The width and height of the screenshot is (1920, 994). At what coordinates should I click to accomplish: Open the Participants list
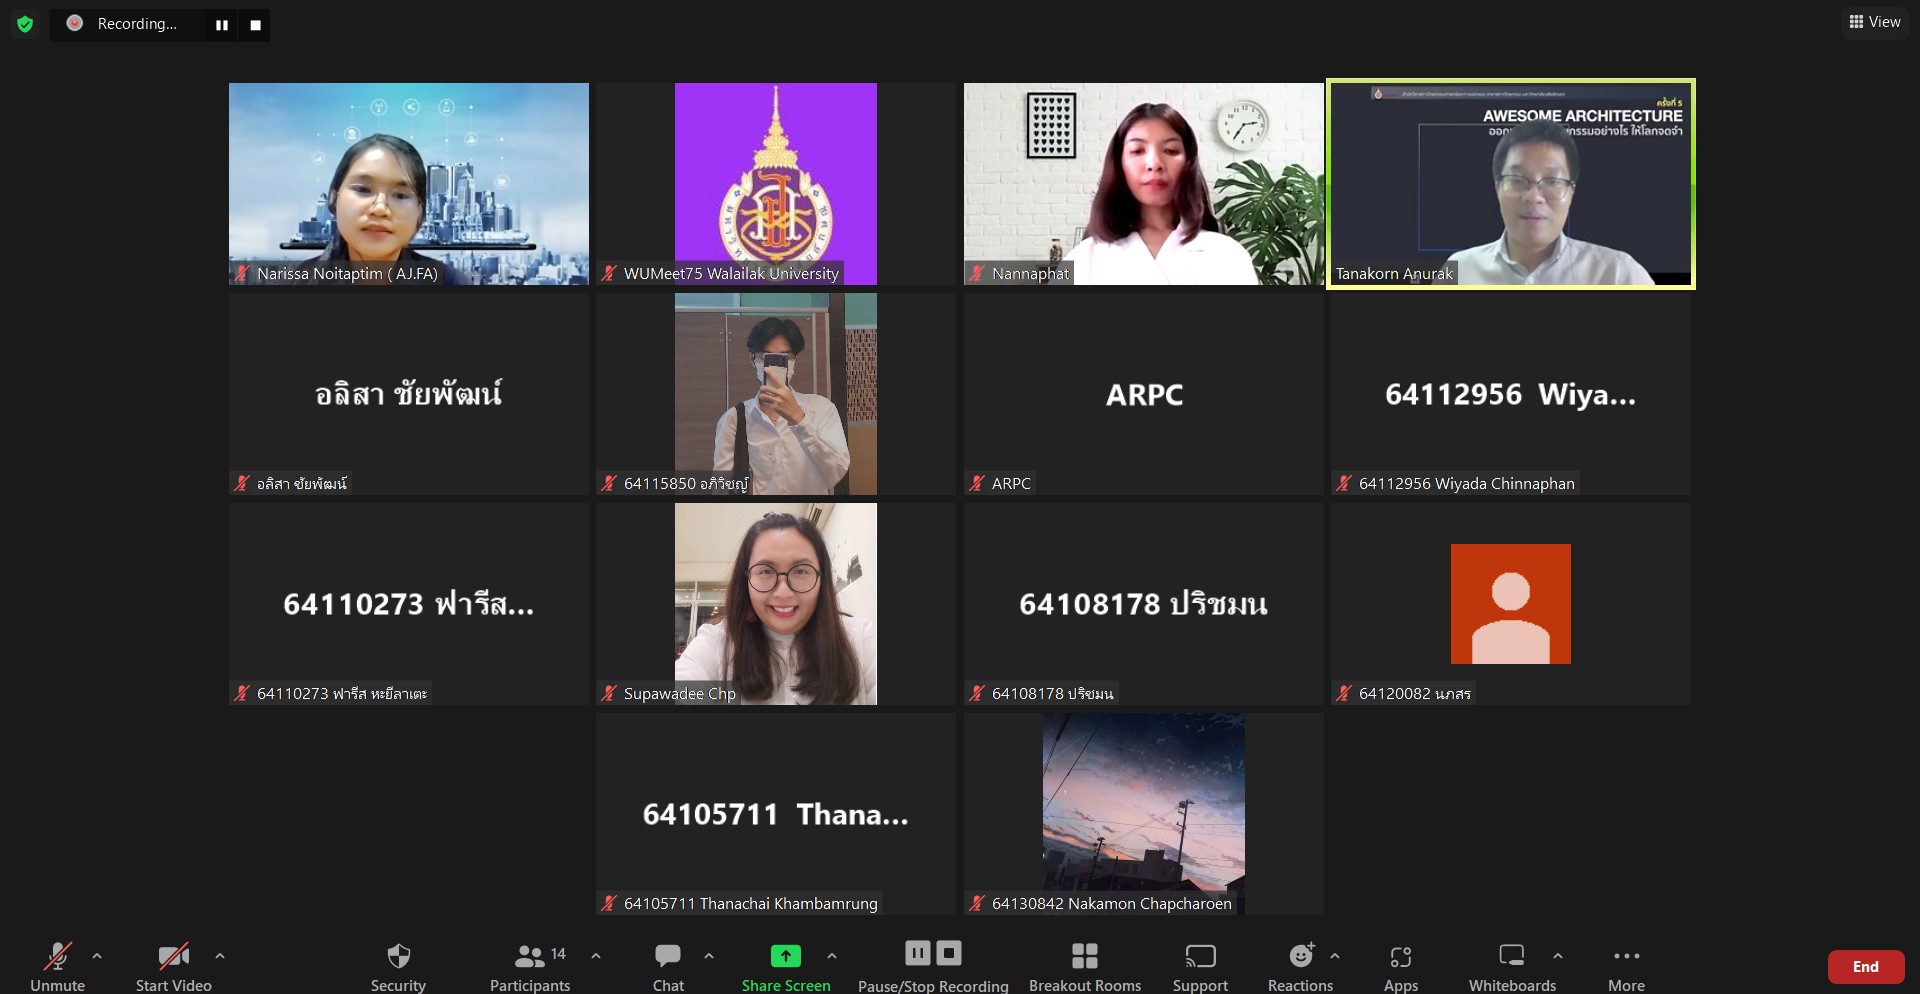click(530, 957)
